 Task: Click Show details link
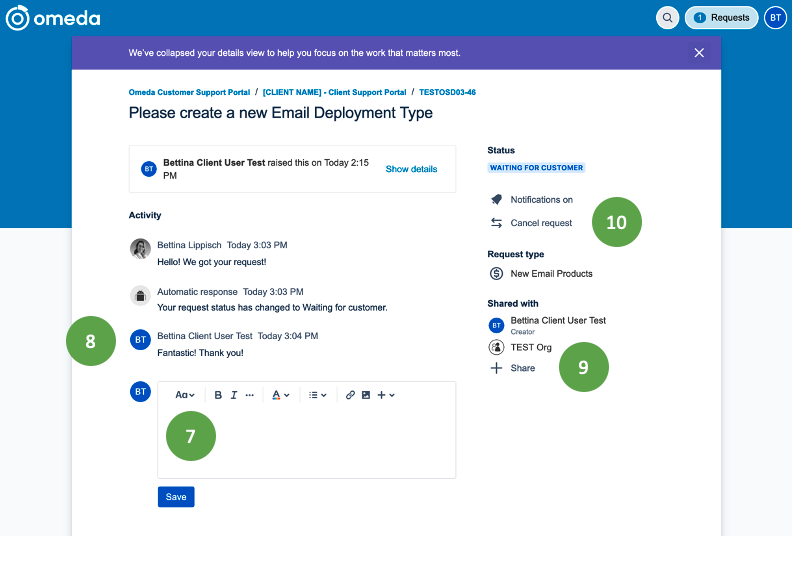(411, 169)
